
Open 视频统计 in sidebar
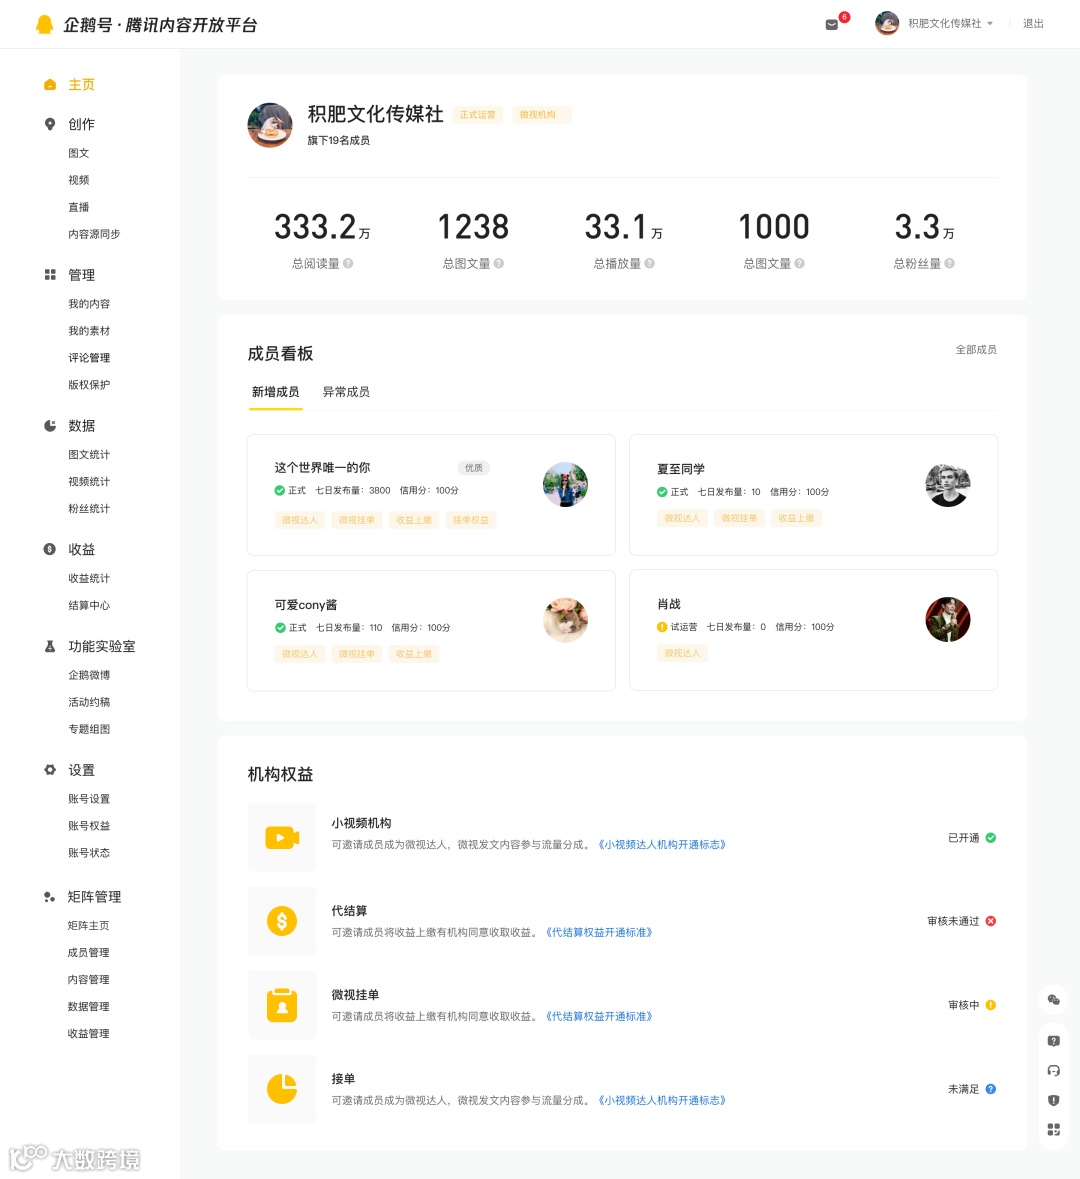89,481
